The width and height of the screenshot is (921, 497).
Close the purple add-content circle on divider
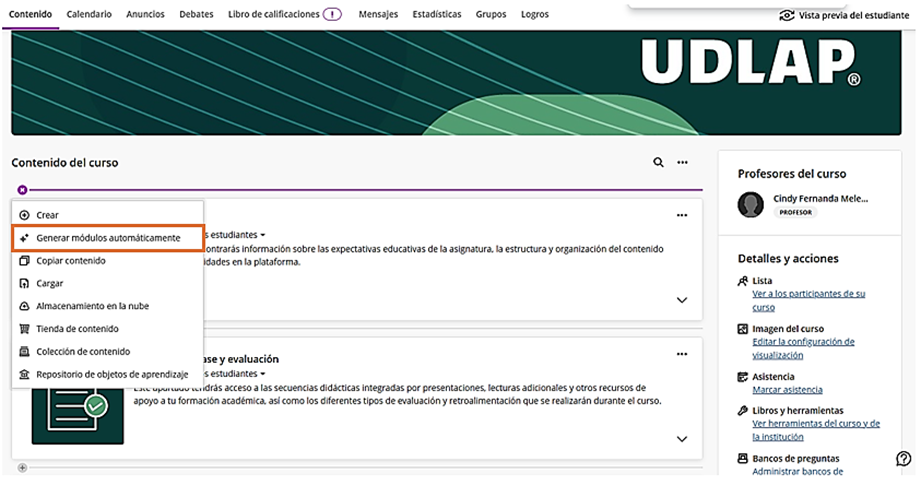(x=22, y=190)
